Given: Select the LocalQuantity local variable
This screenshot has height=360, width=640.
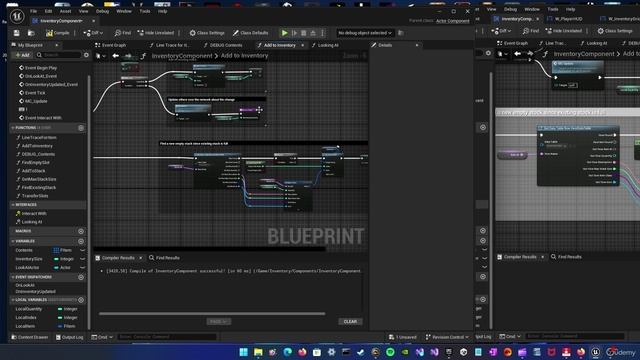Looking at the screenshot, I should 29,309.
